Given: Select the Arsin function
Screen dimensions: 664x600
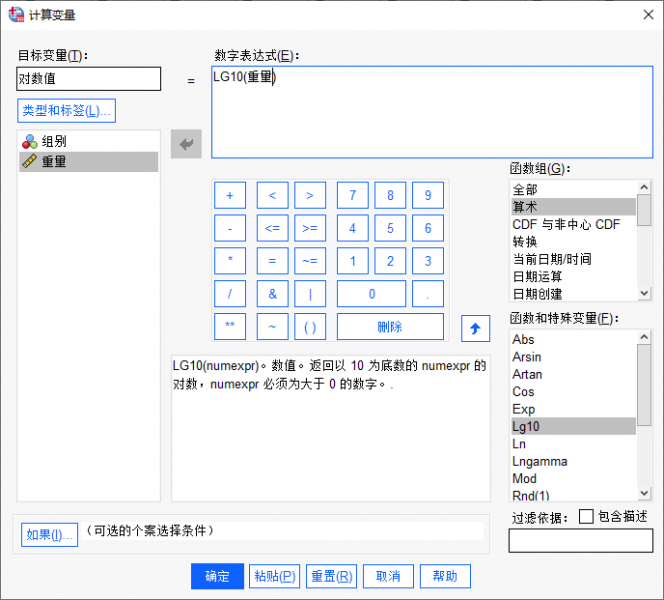Looking at the screenshot, I should tap(573, 357).
